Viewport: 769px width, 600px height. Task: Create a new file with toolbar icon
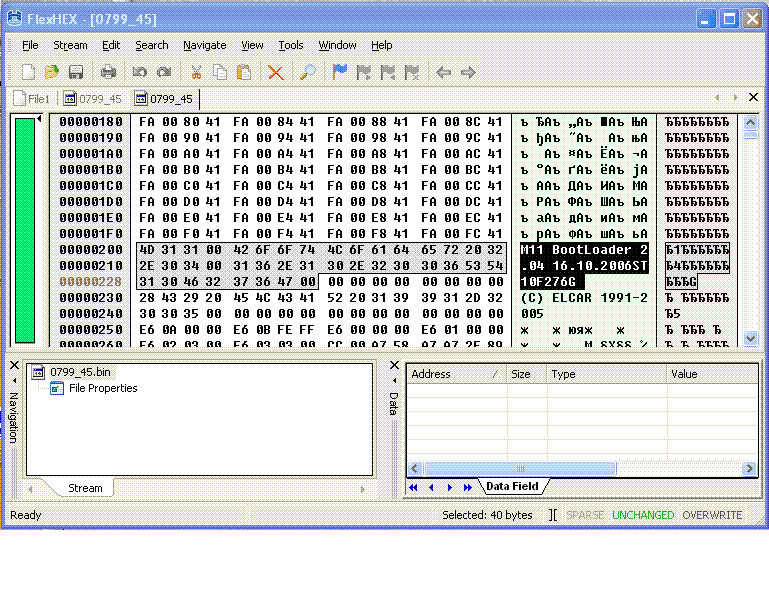28,73
